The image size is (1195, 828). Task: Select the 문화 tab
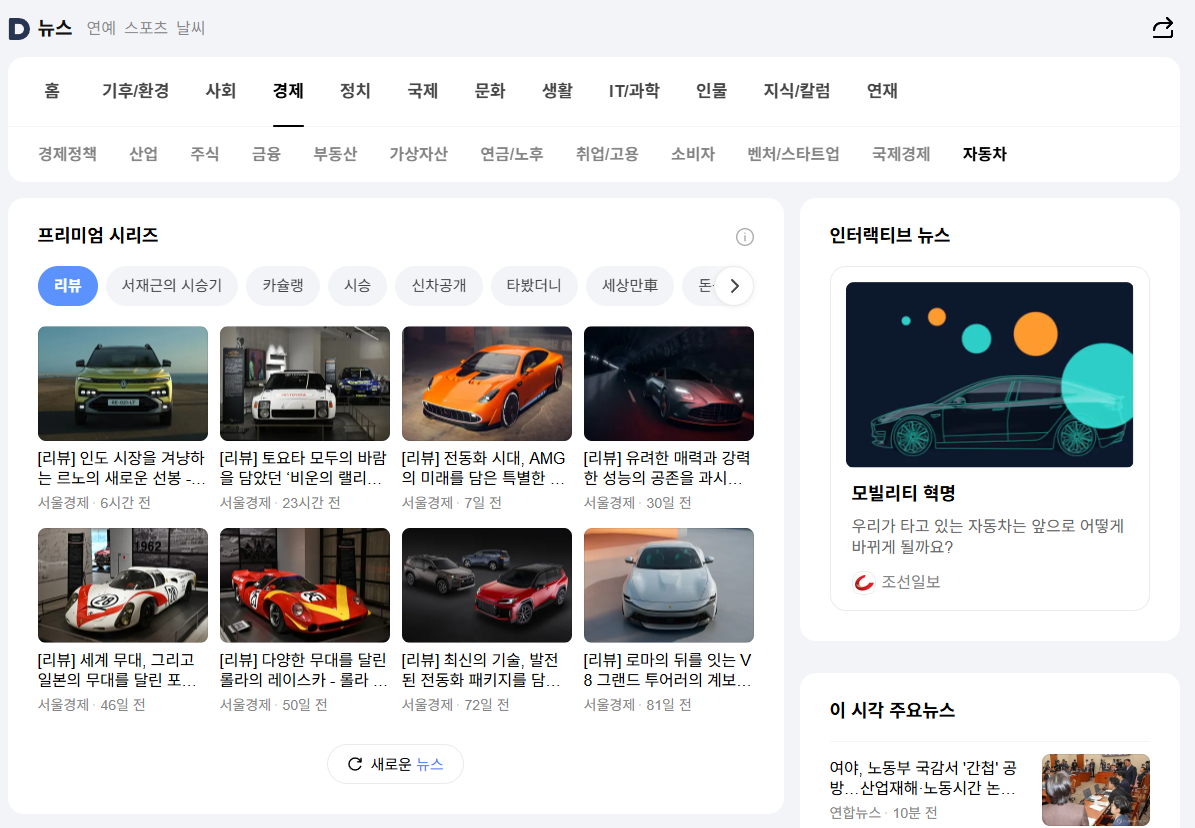coord(490,91)
